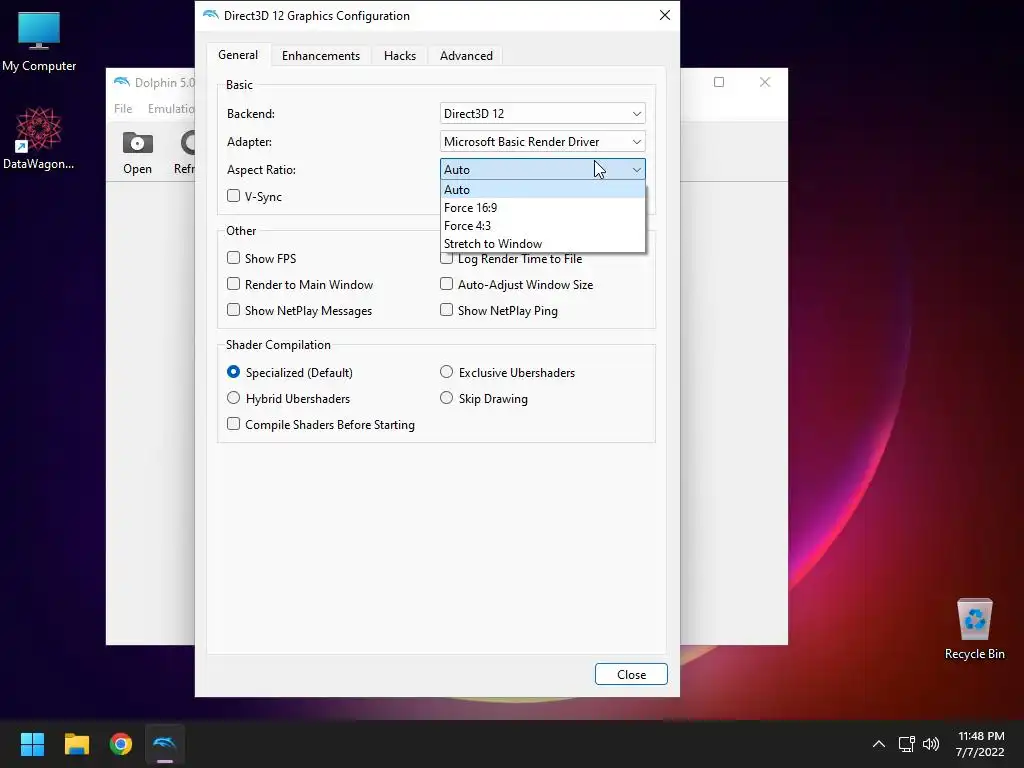Open Google Chrome from the taskbar

(121, 744)
